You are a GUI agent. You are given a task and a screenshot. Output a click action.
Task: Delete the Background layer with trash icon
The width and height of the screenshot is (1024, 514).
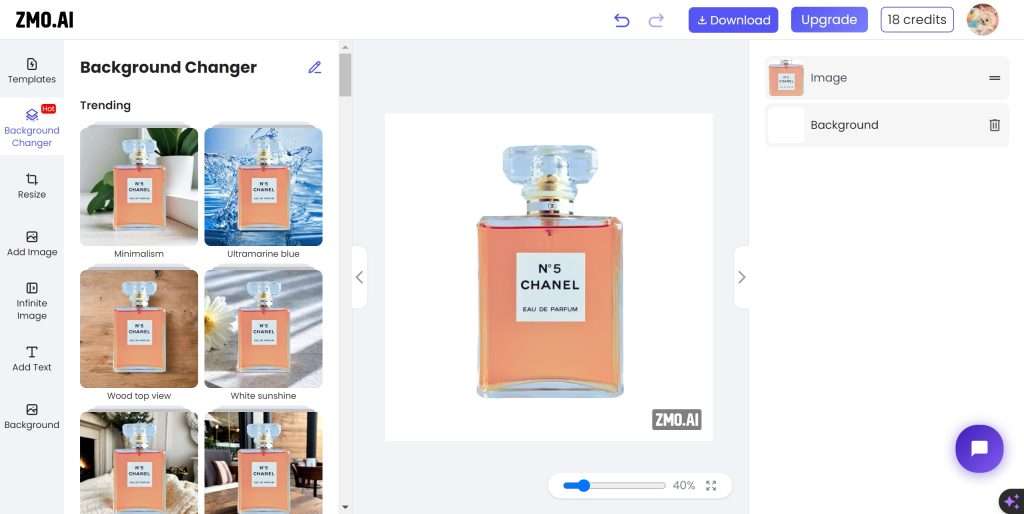click(994, 125)
